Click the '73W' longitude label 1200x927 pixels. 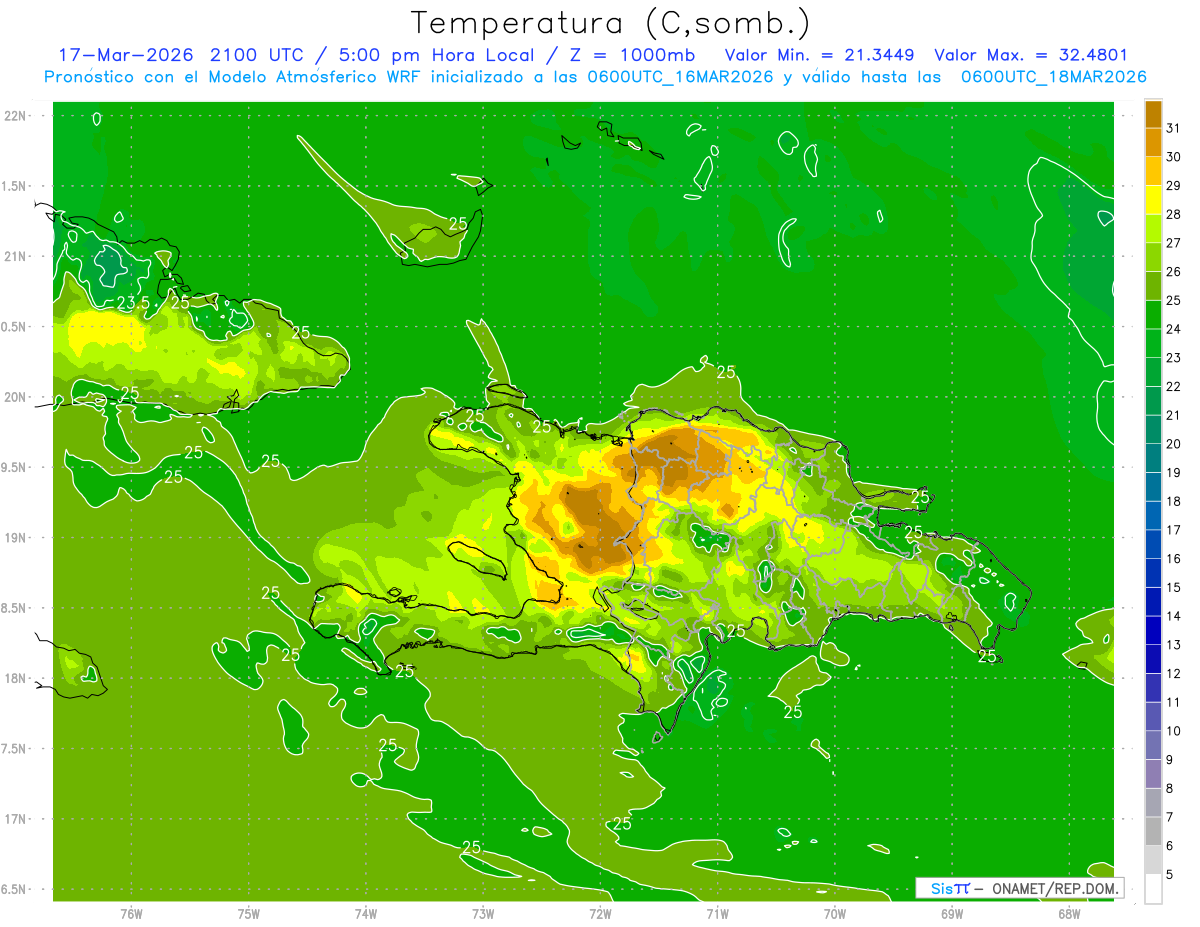(483, 914)
